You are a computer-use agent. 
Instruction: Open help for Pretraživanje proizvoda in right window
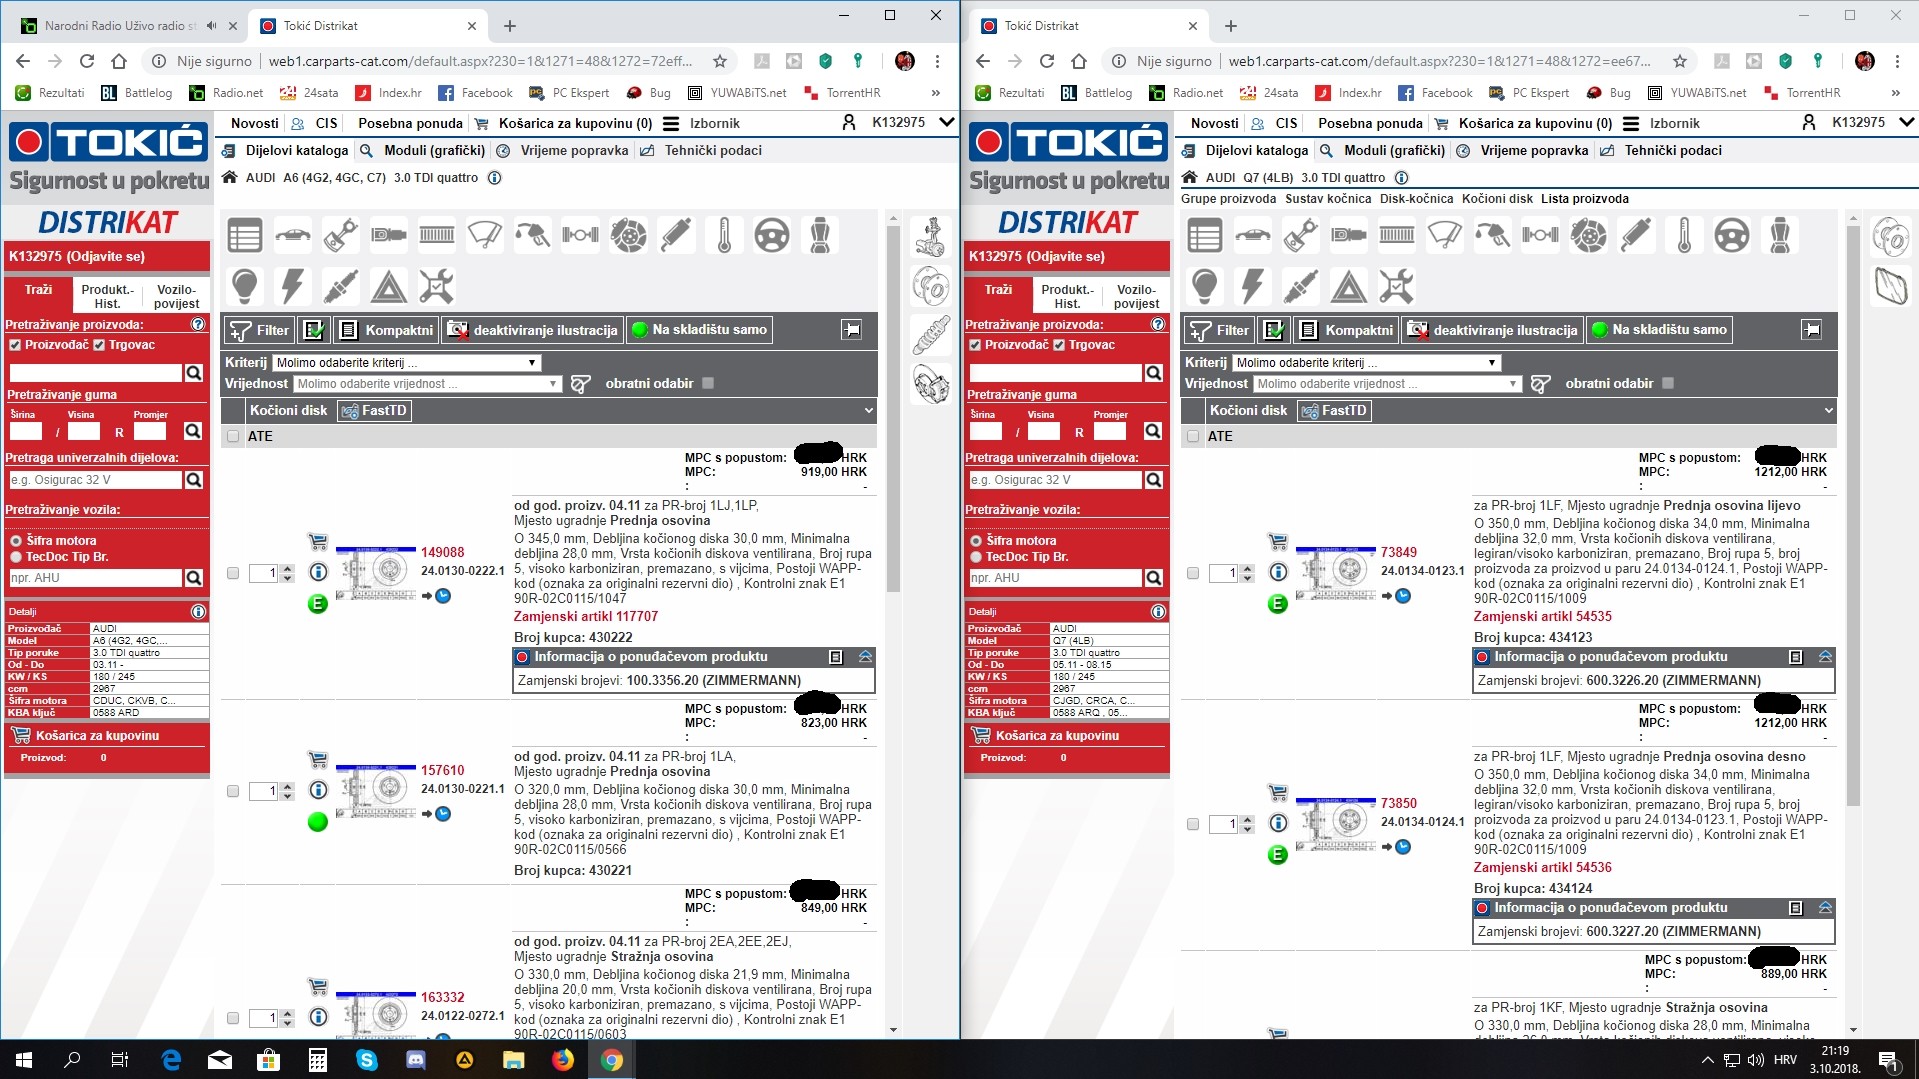[1158, 324]
